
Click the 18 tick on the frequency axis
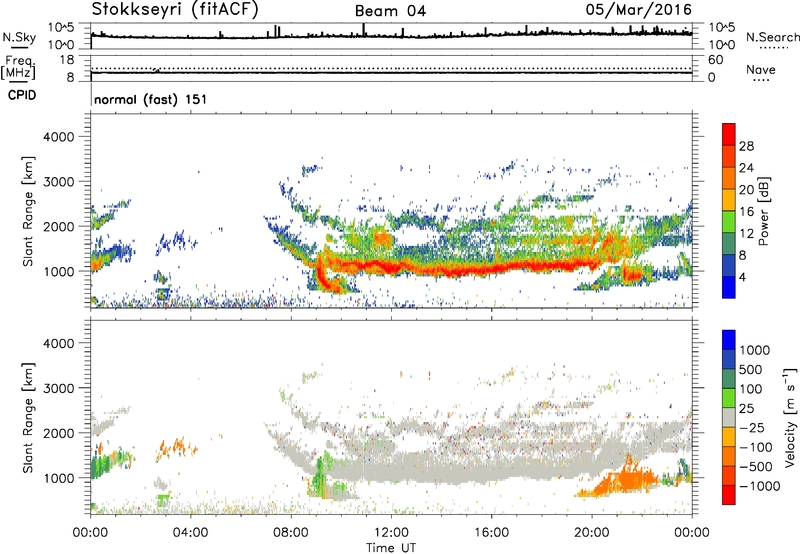click(x=67, y=60)
